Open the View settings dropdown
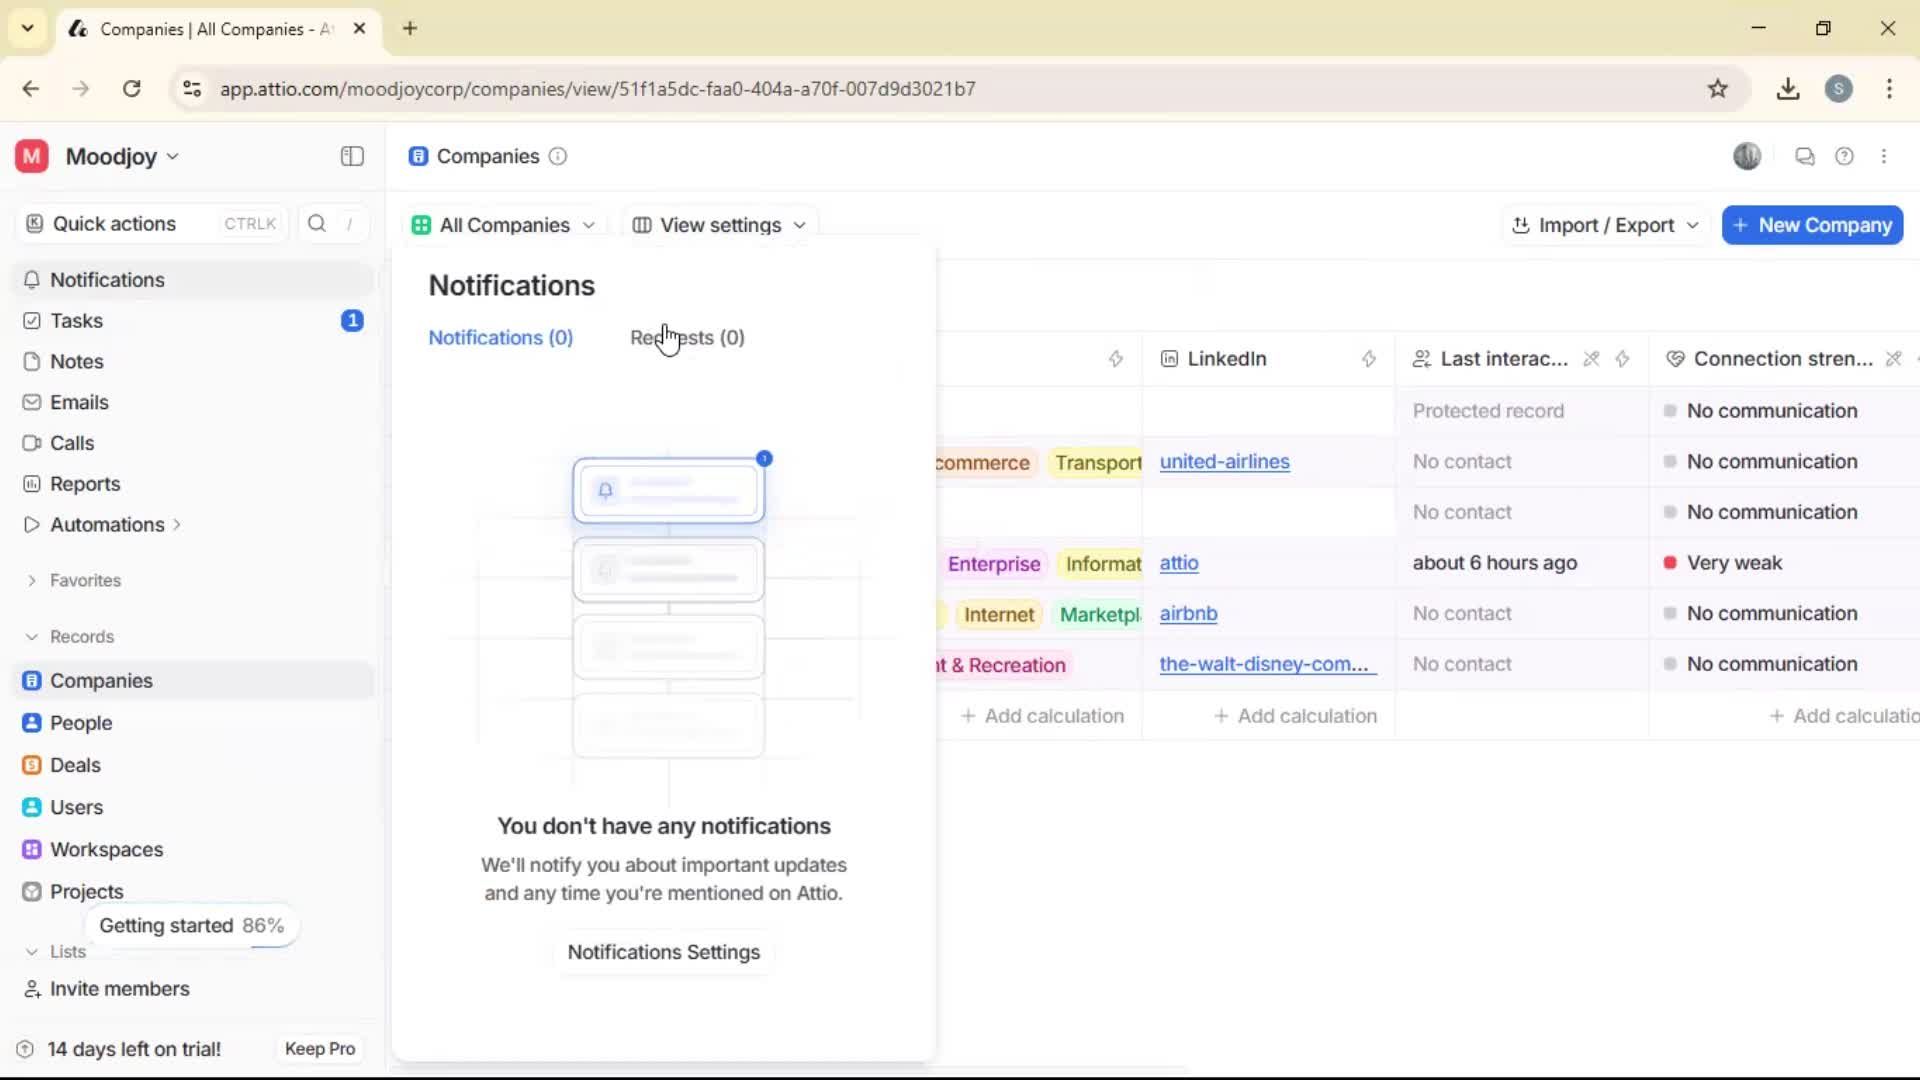The image size is (1920, 1080). [719, 224]
